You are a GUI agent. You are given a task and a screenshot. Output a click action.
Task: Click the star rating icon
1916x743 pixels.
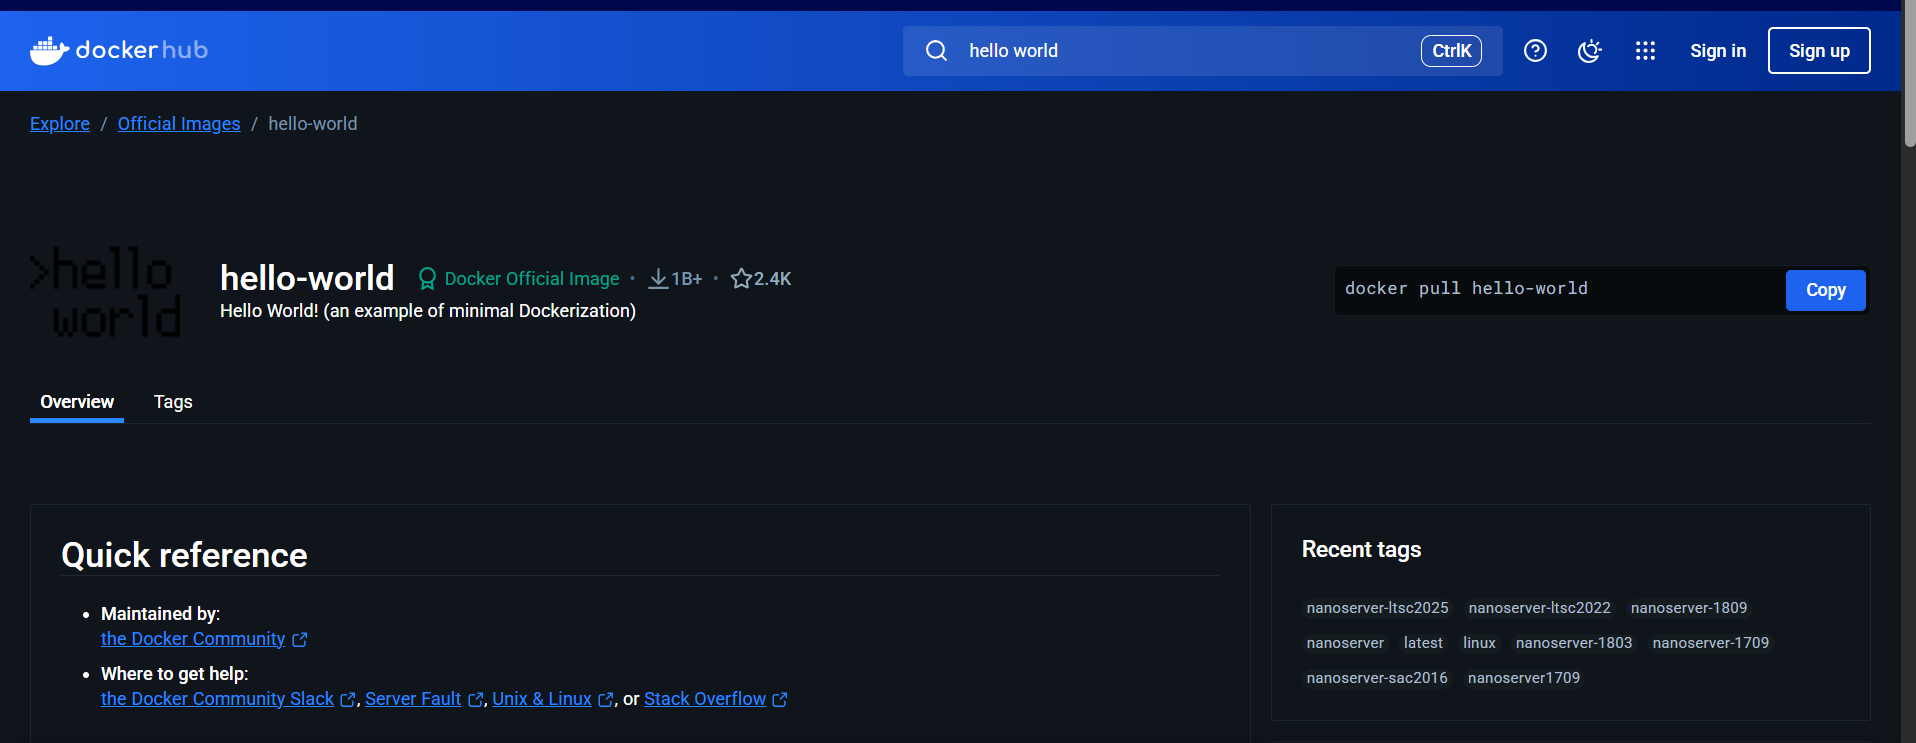(x=741, y=279)
